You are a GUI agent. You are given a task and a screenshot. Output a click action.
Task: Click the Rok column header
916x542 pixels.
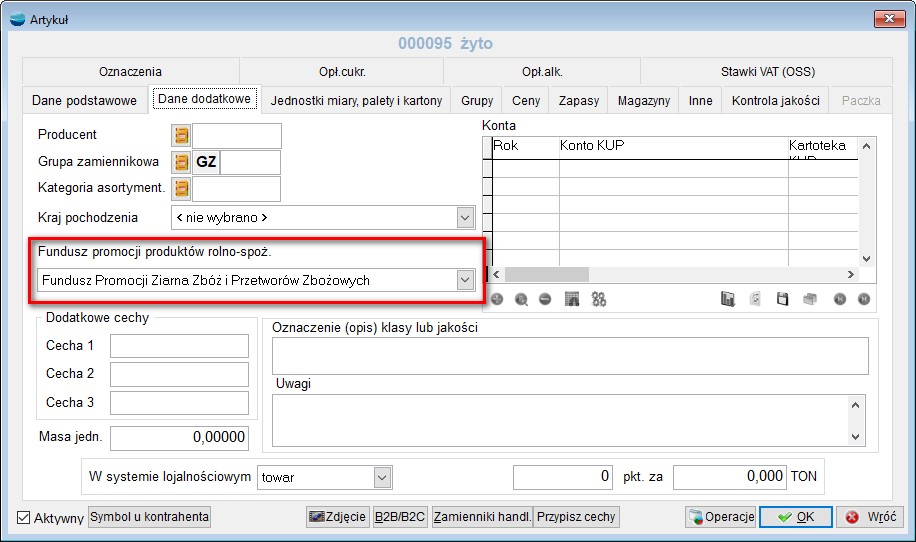[526, 148]
